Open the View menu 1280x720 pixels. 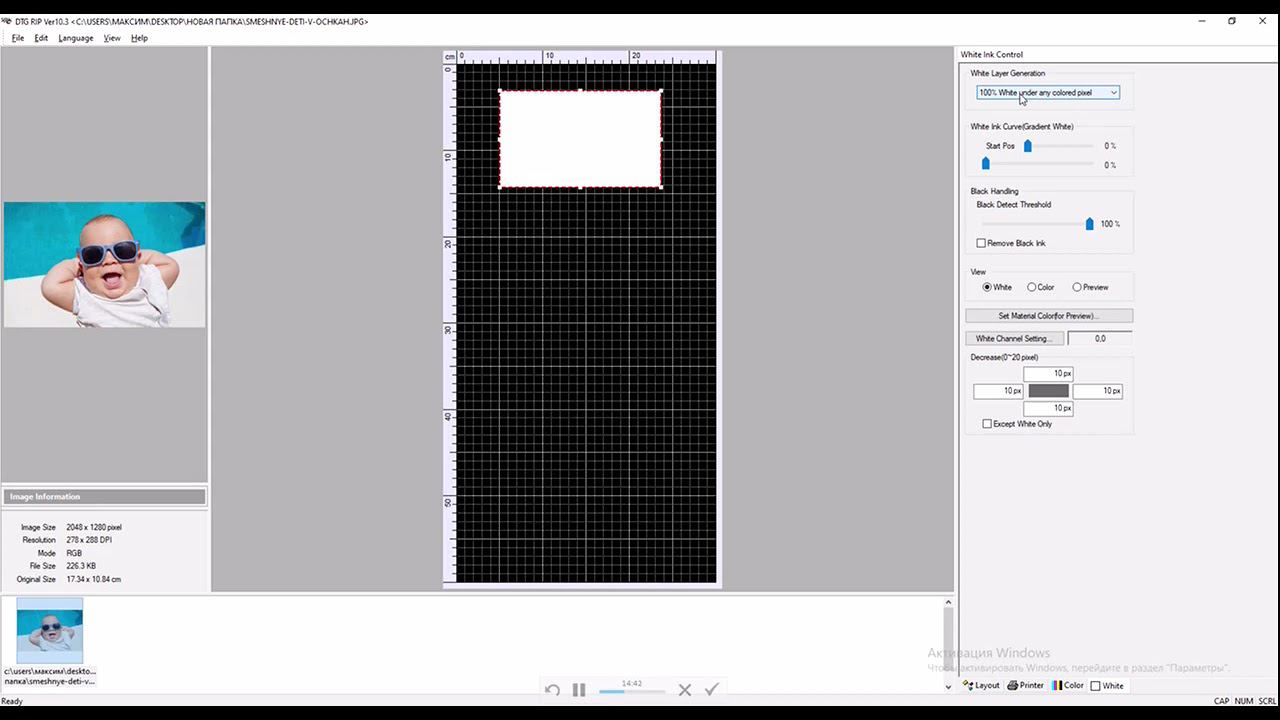click(x=112, y=38)
